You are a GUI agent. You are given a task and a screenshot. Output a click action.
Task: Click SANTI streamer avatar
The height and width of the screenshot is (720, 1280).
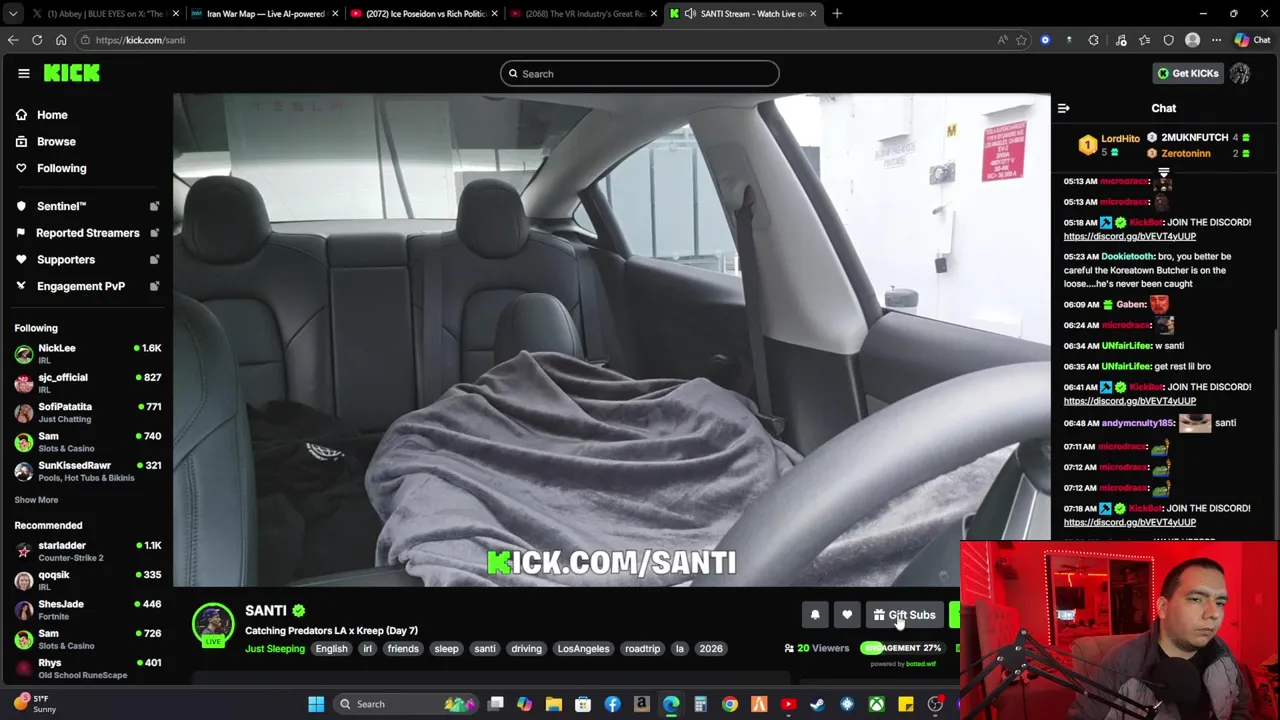coord(213,624)
